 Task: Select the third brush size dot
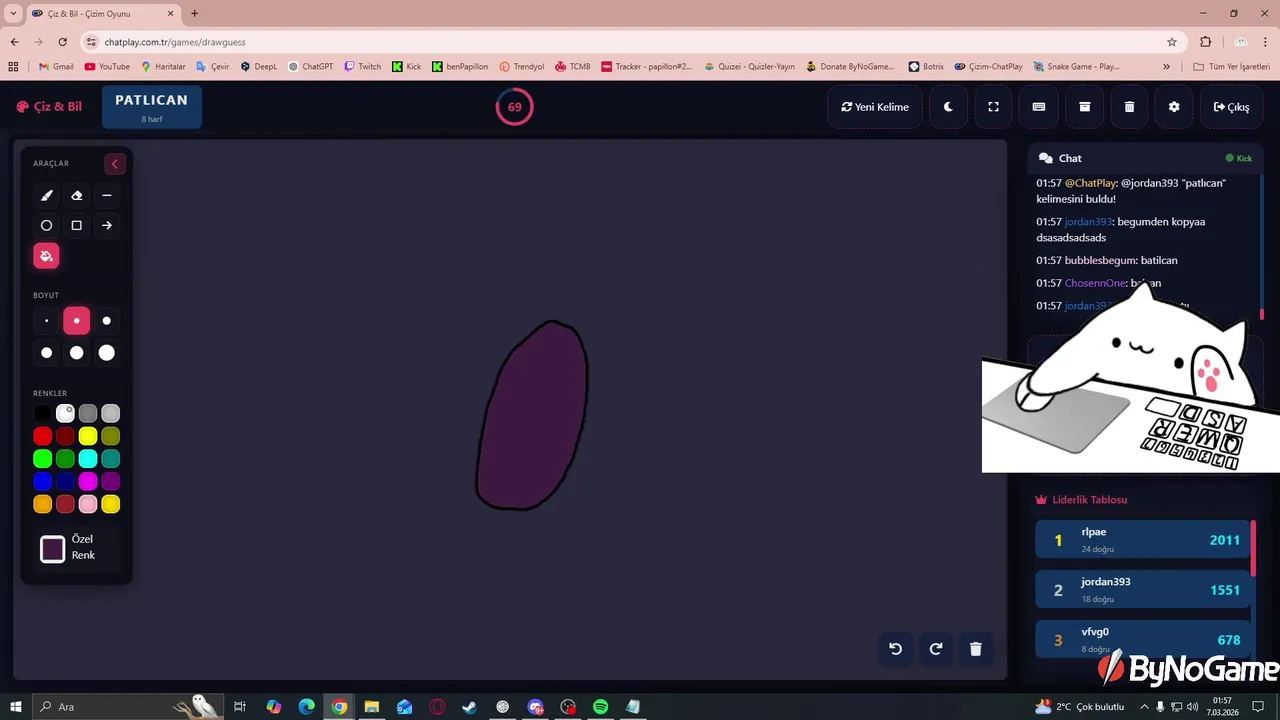click(106, 321)
